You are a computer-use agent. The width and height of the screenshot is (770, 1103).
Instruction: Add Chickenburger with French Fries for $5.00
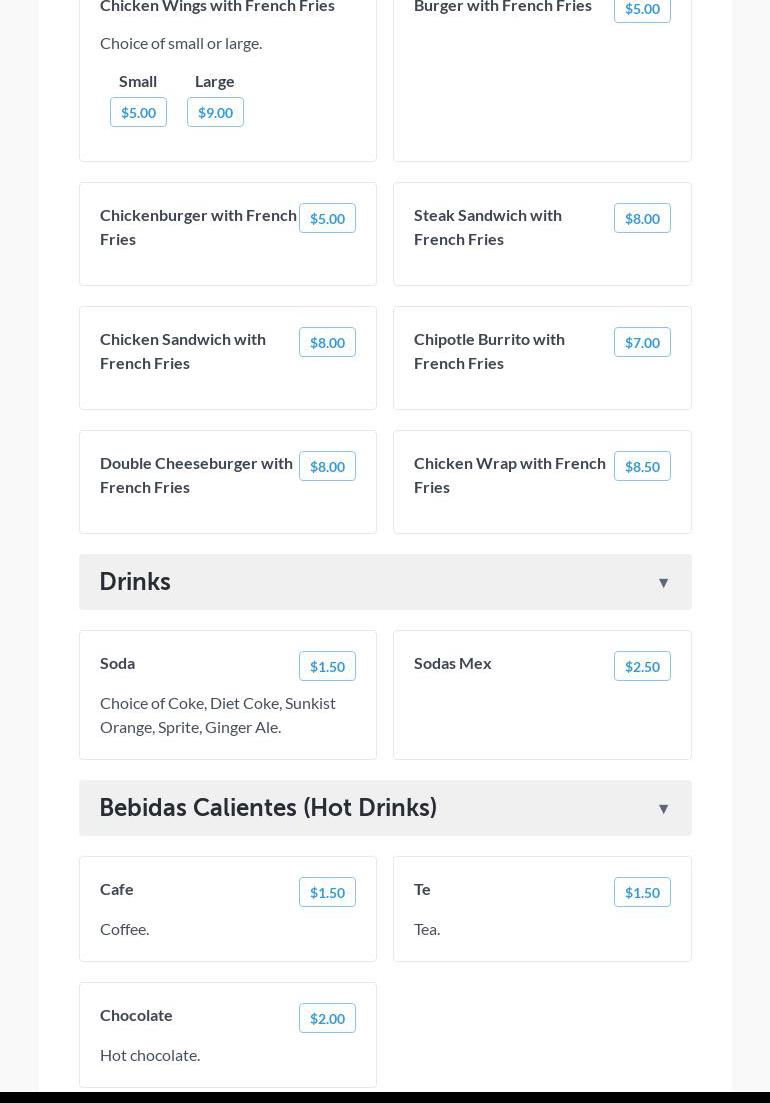click(x=327, y=218)
